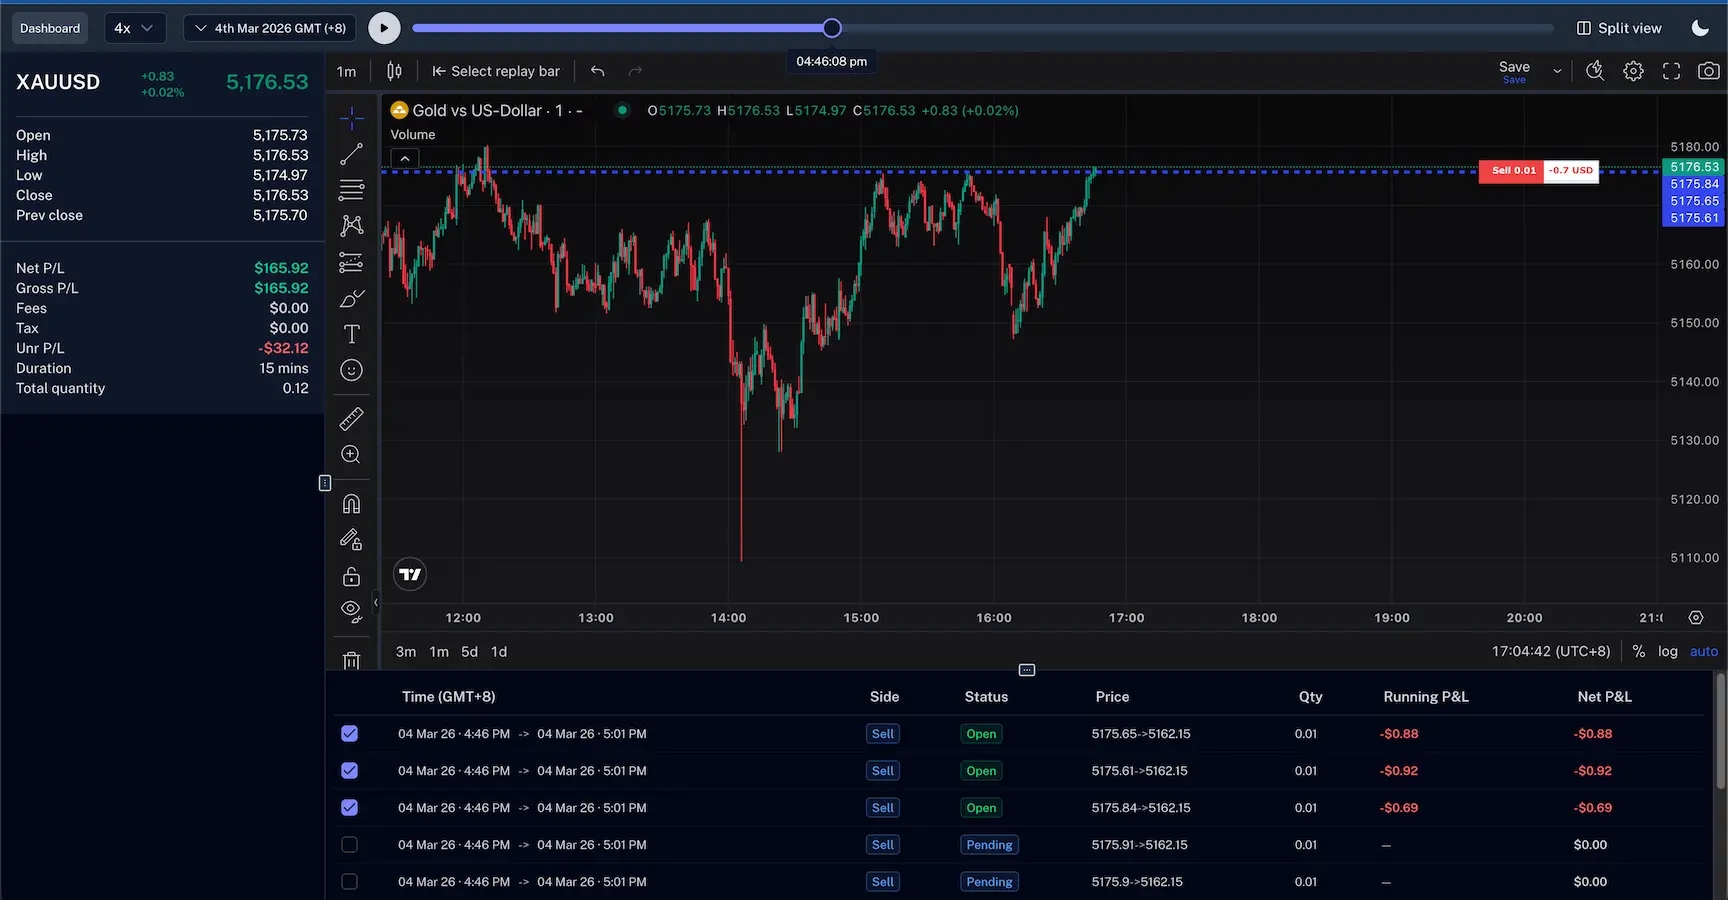The height and width of the screenshot is (900, 1728).
Task: Switch the chart to 5d timeframe
Action: pos(469,651)
